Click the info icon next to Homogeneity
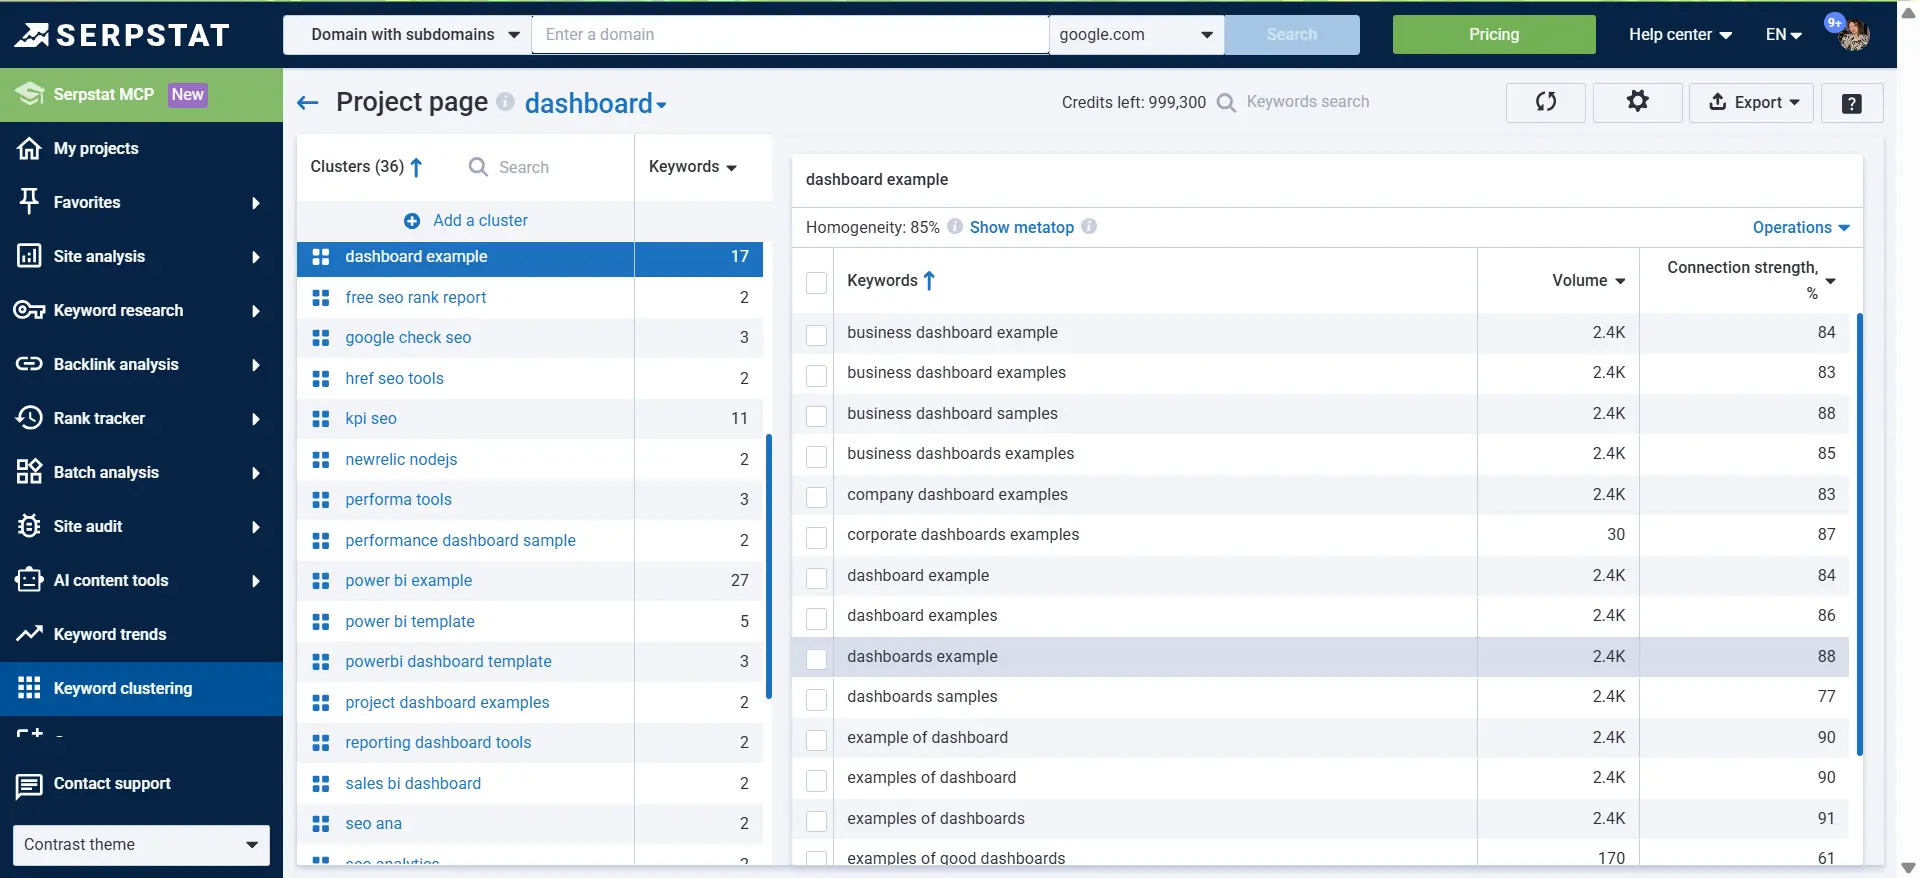1920x878 pixels. coord(955,227)
